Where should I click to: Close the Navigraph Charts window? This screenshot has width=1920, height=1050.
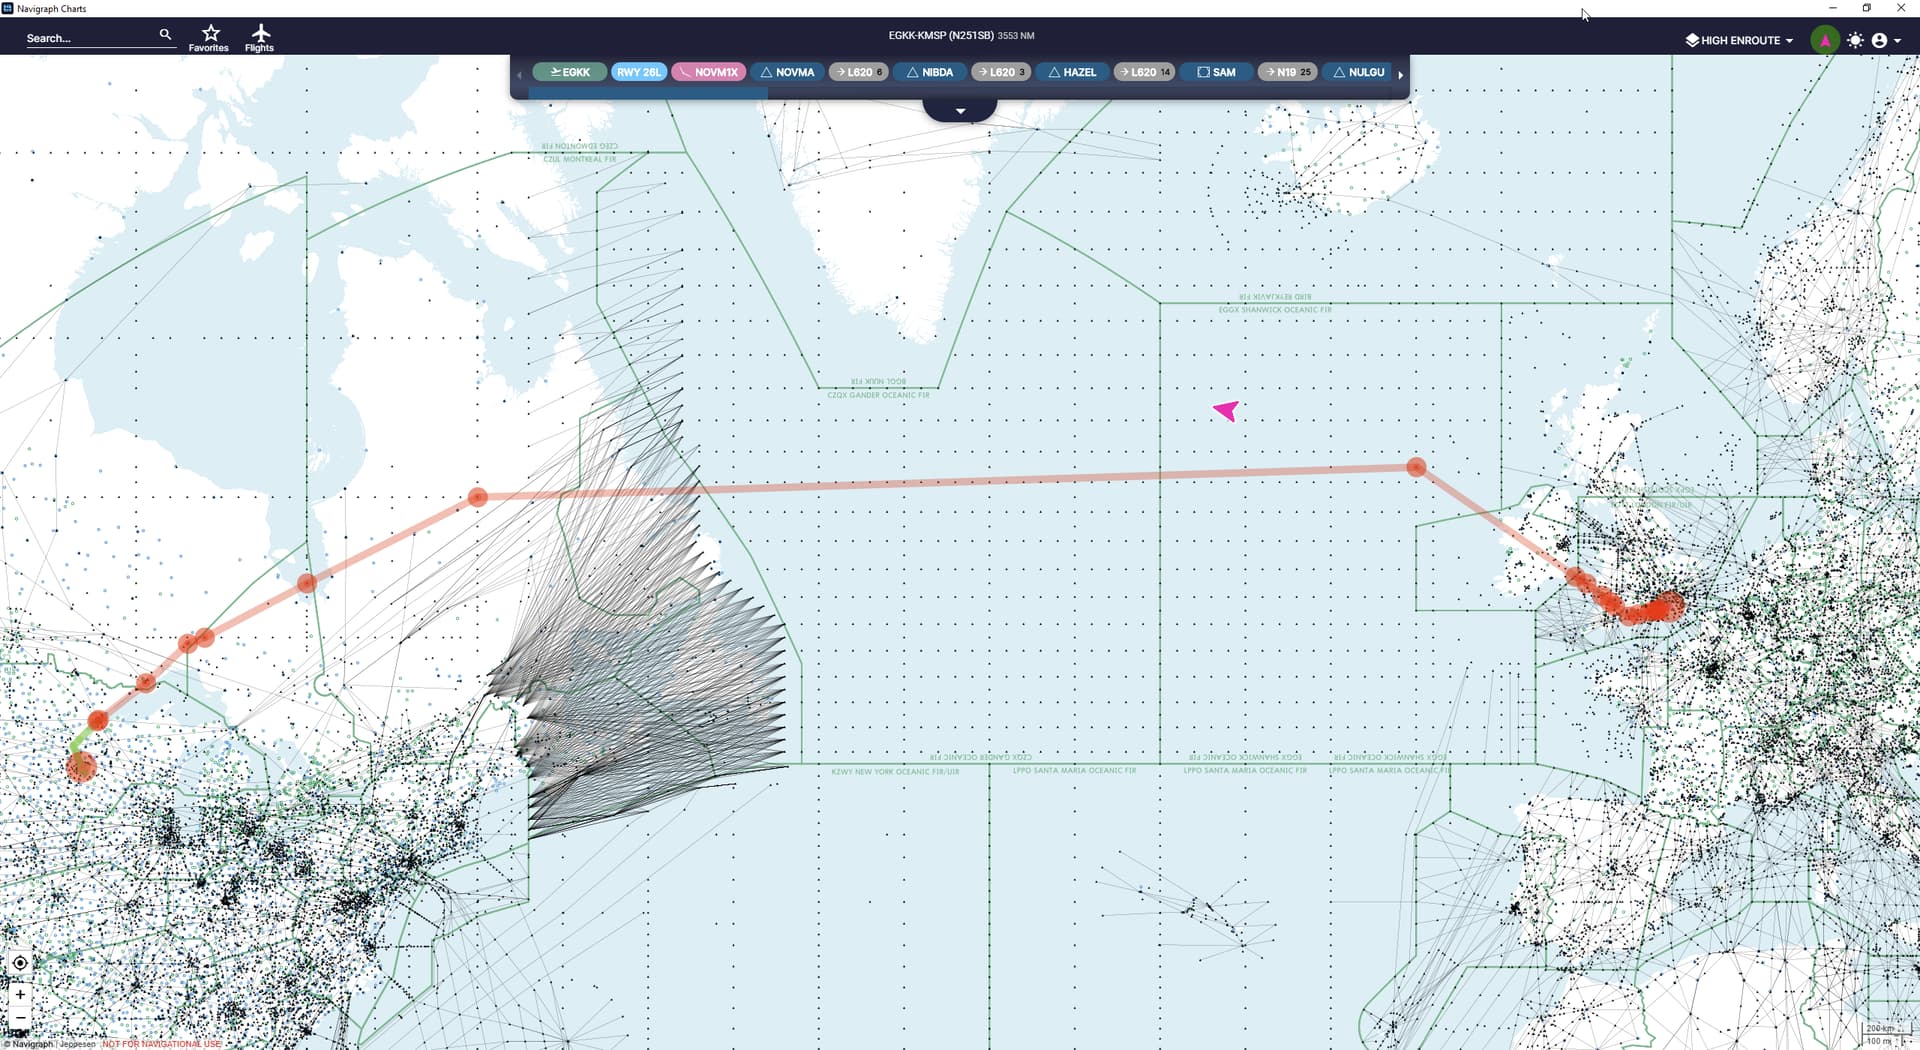pyautogui.click(x=1901, y=8)
